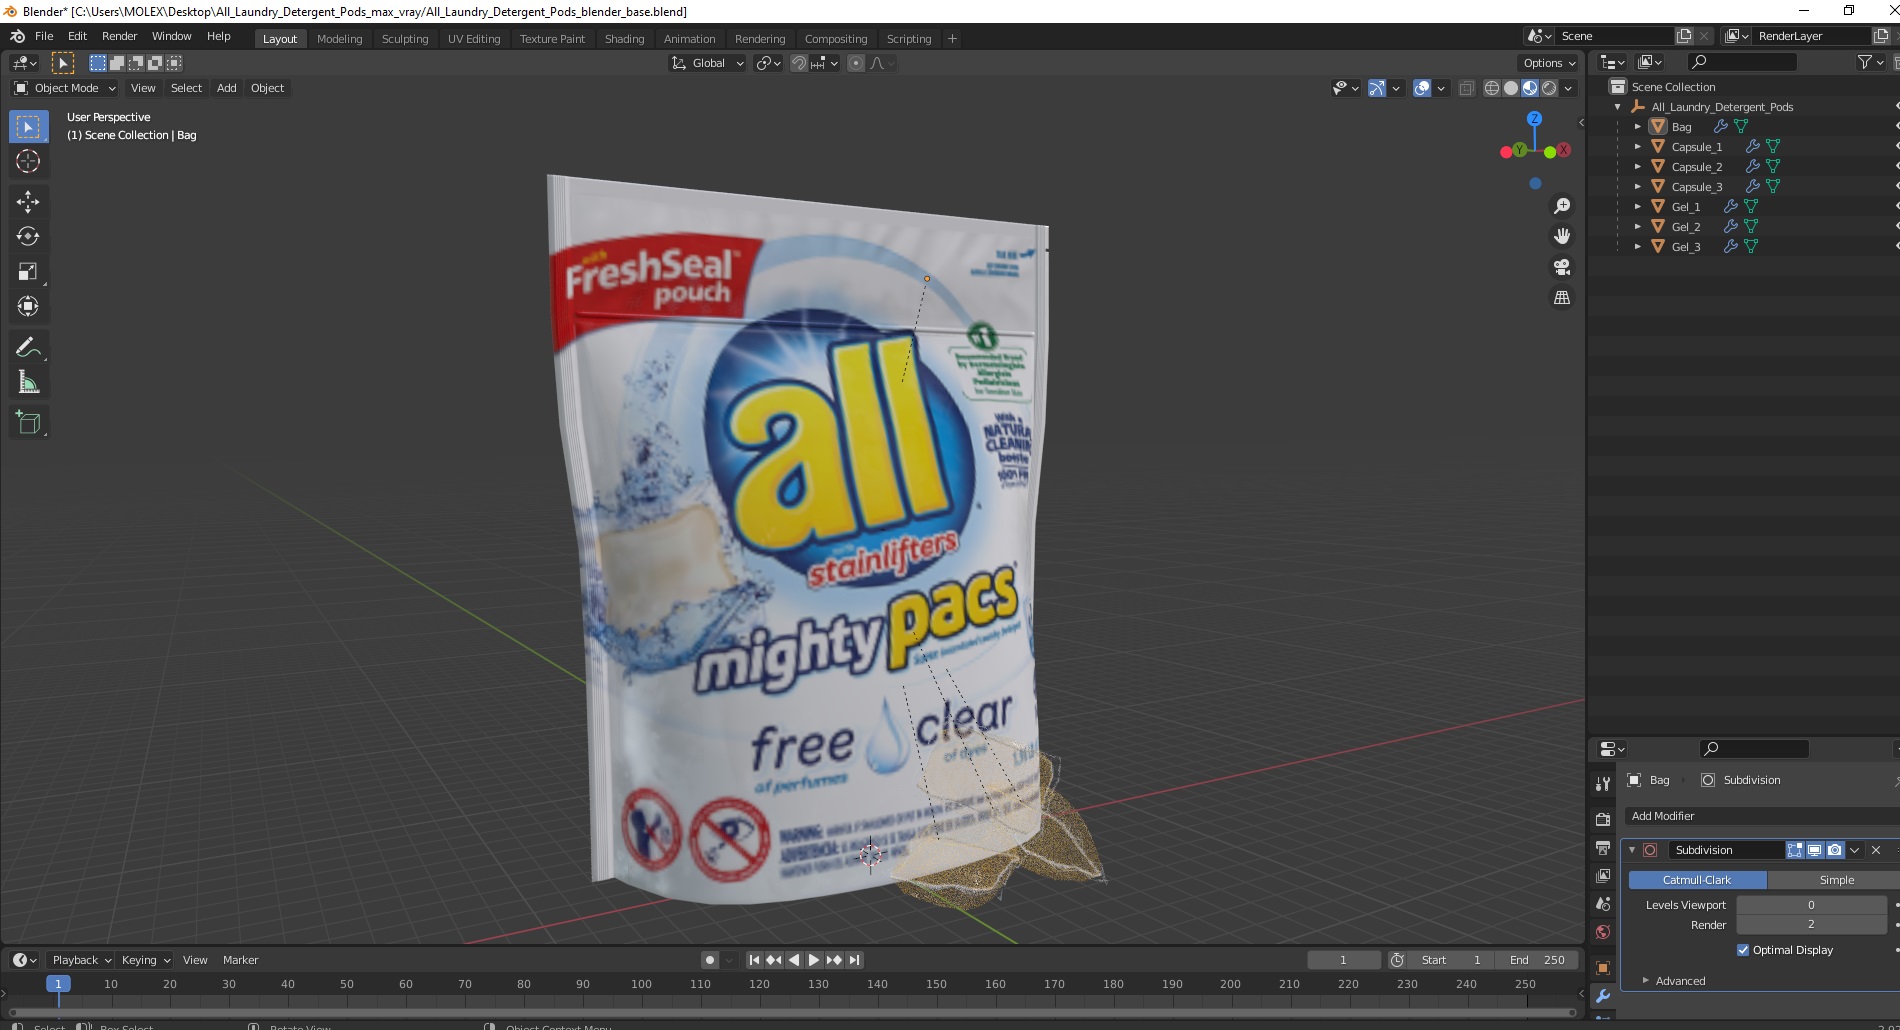Expand the Capsule_1 object in outliner
This screenshot has height=1030, width=1900.
tap(1637, 147)
